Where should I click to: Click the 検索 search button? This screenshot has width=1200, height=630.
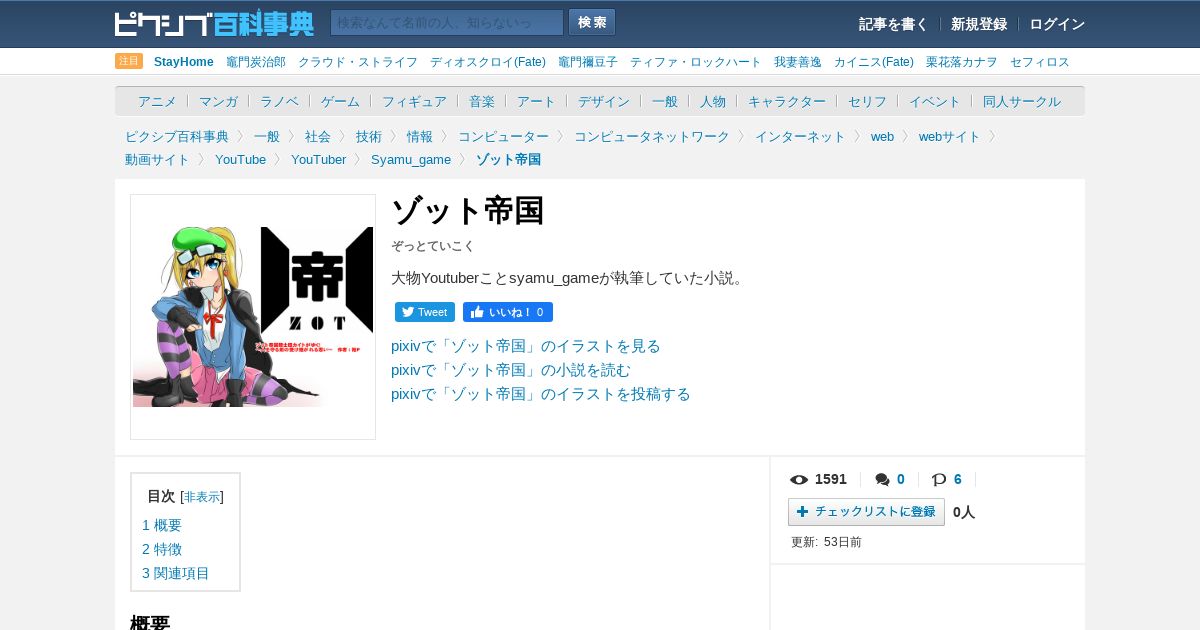(592, 22)
